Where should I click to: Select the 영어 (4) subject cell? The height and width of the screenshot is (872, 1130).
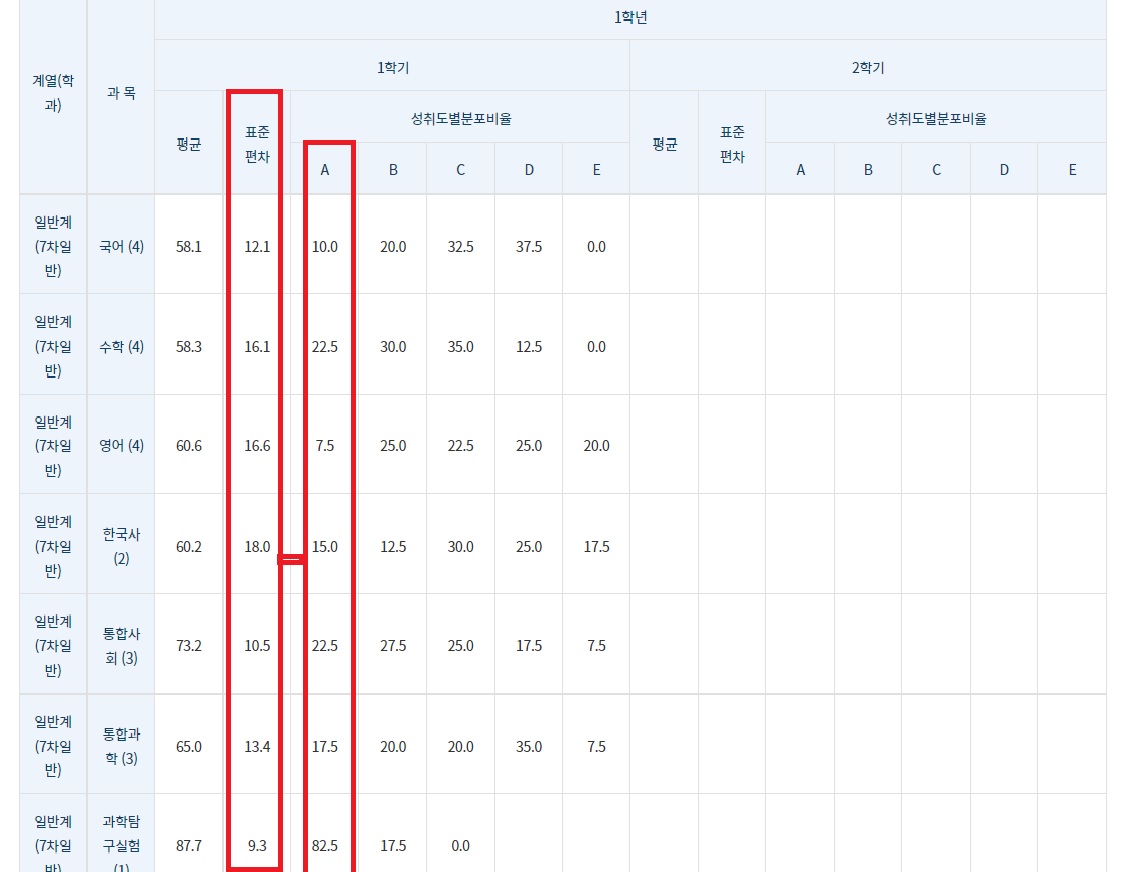click(x=120, y=446)
